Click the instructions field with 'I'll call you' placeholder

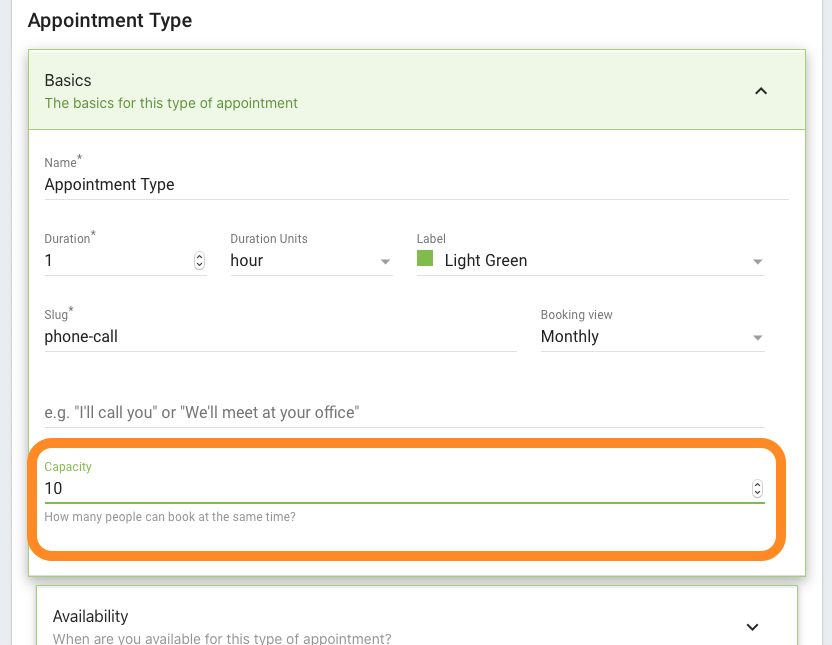404,412
